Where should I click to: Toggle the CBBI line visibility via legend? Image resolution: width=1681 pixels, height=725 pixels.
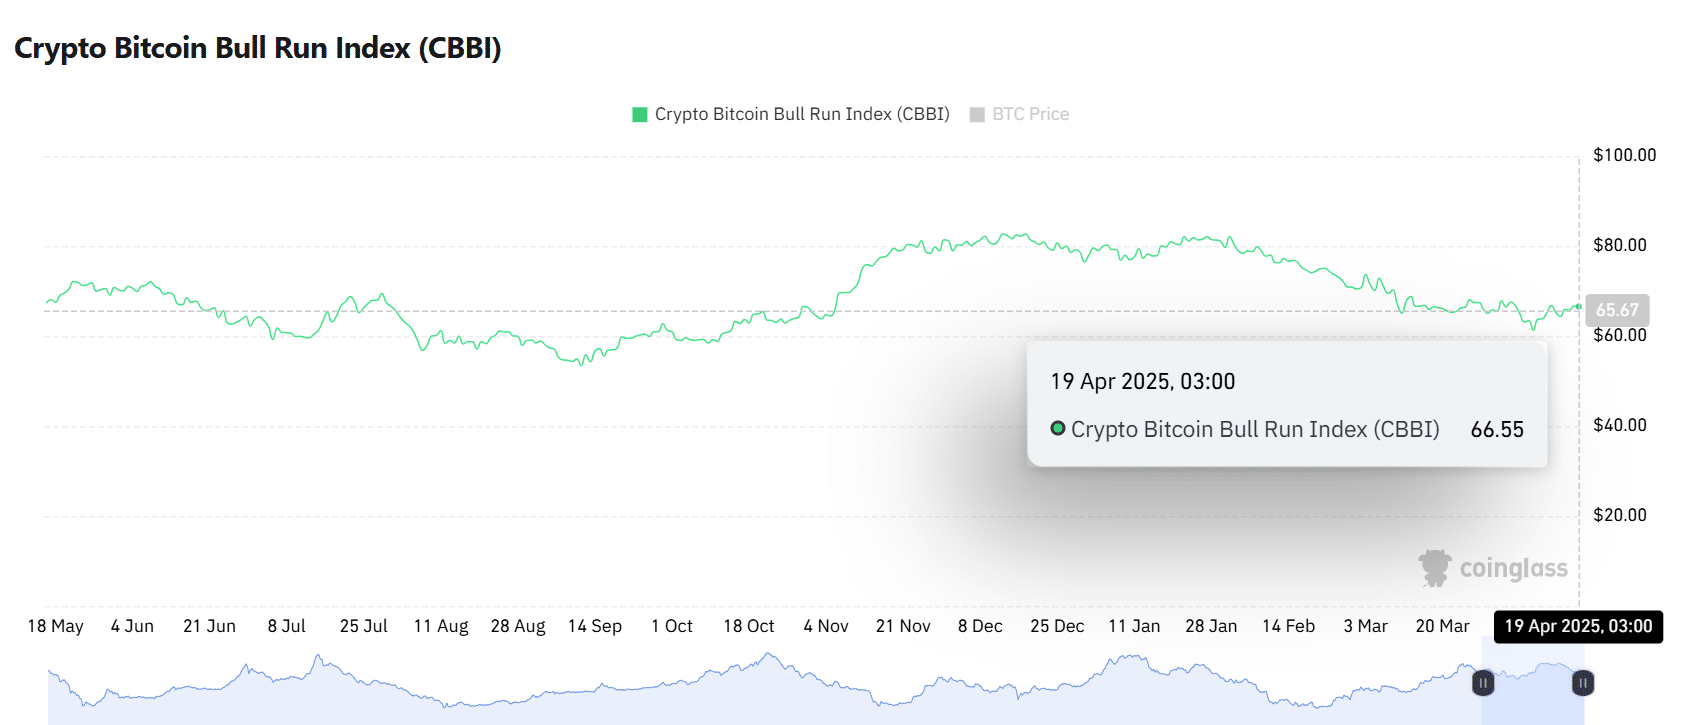click(x=790, y=113)
